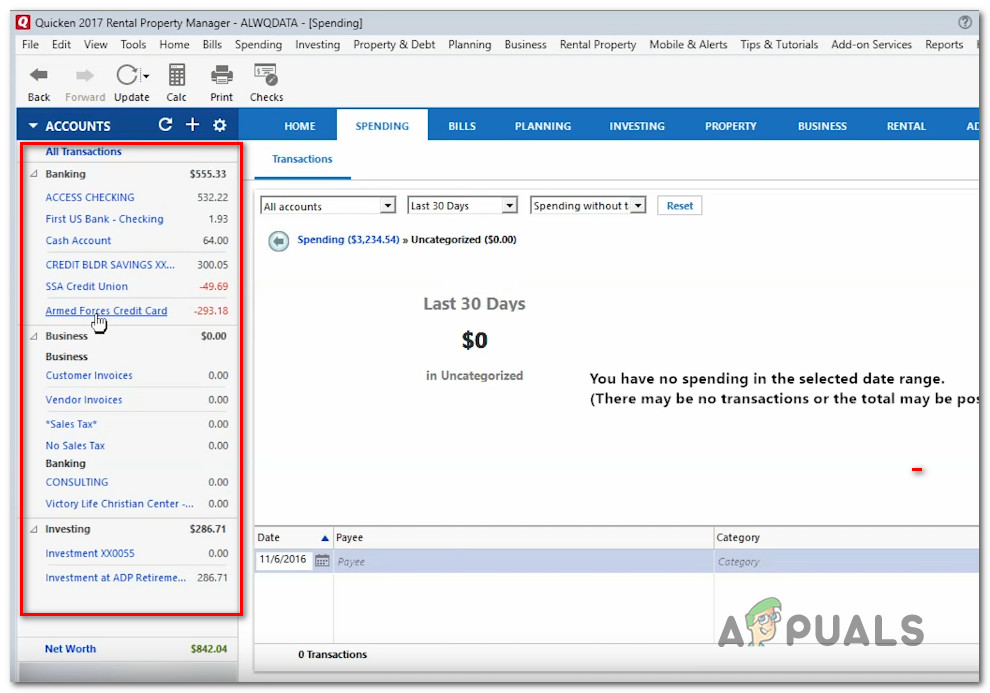The image size is (990, 693).
Task: Open Customer Invoices account
Action: coord(89,375)
